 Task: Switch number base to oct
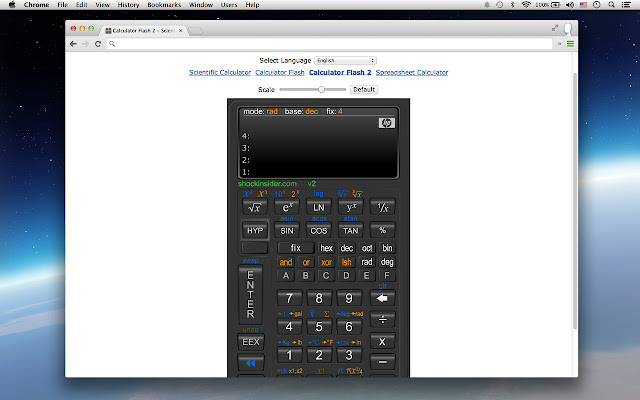367,248
